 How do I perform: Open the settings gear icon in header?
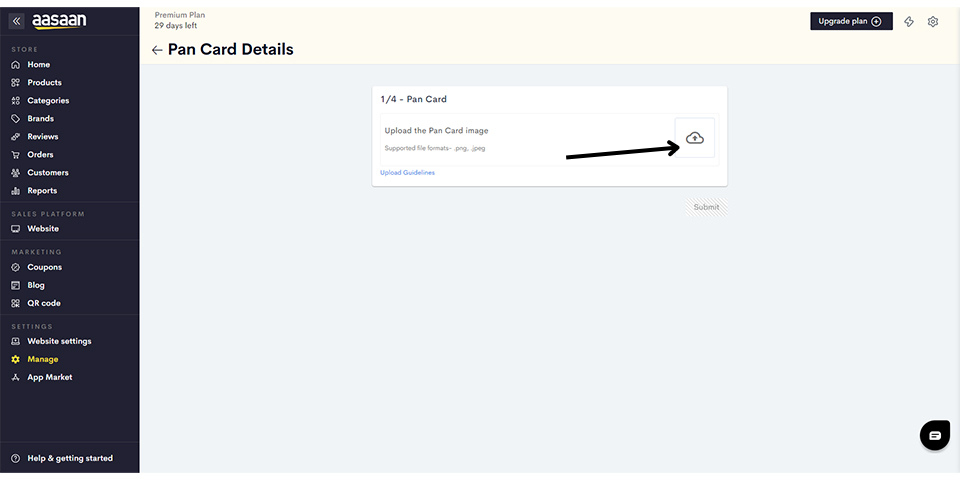pos(932,21)
